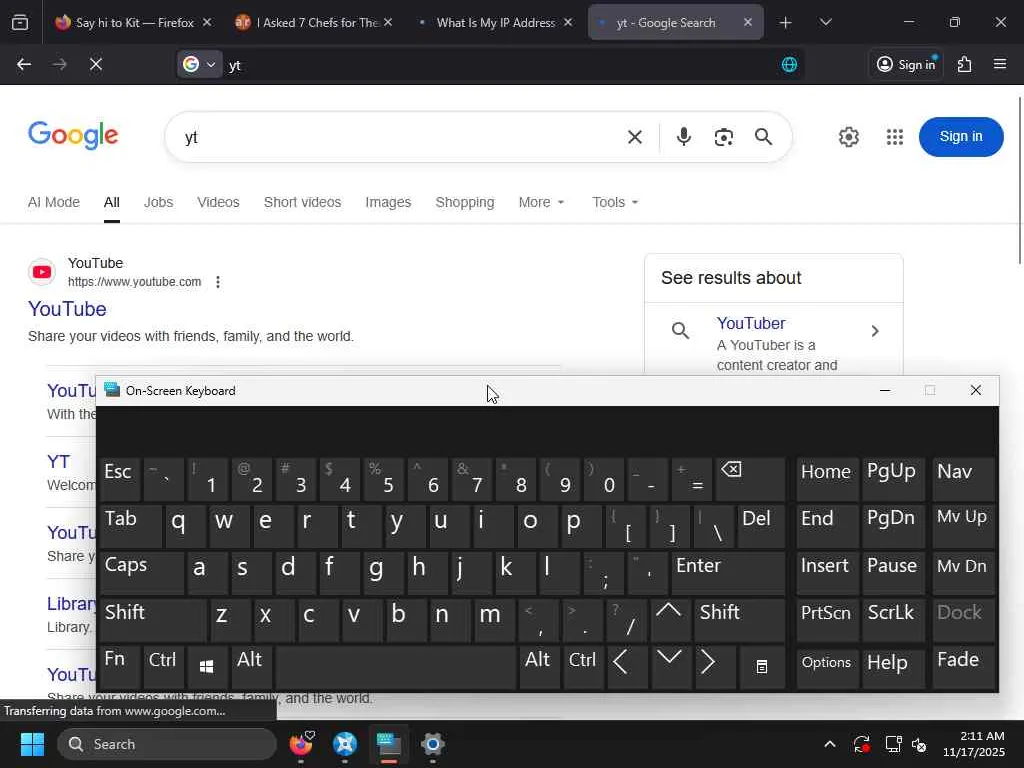Click the down arrow key on On-Screen Keyboard
The image size is (1024, 768).
pyautogui.click(x=670, y=667)
